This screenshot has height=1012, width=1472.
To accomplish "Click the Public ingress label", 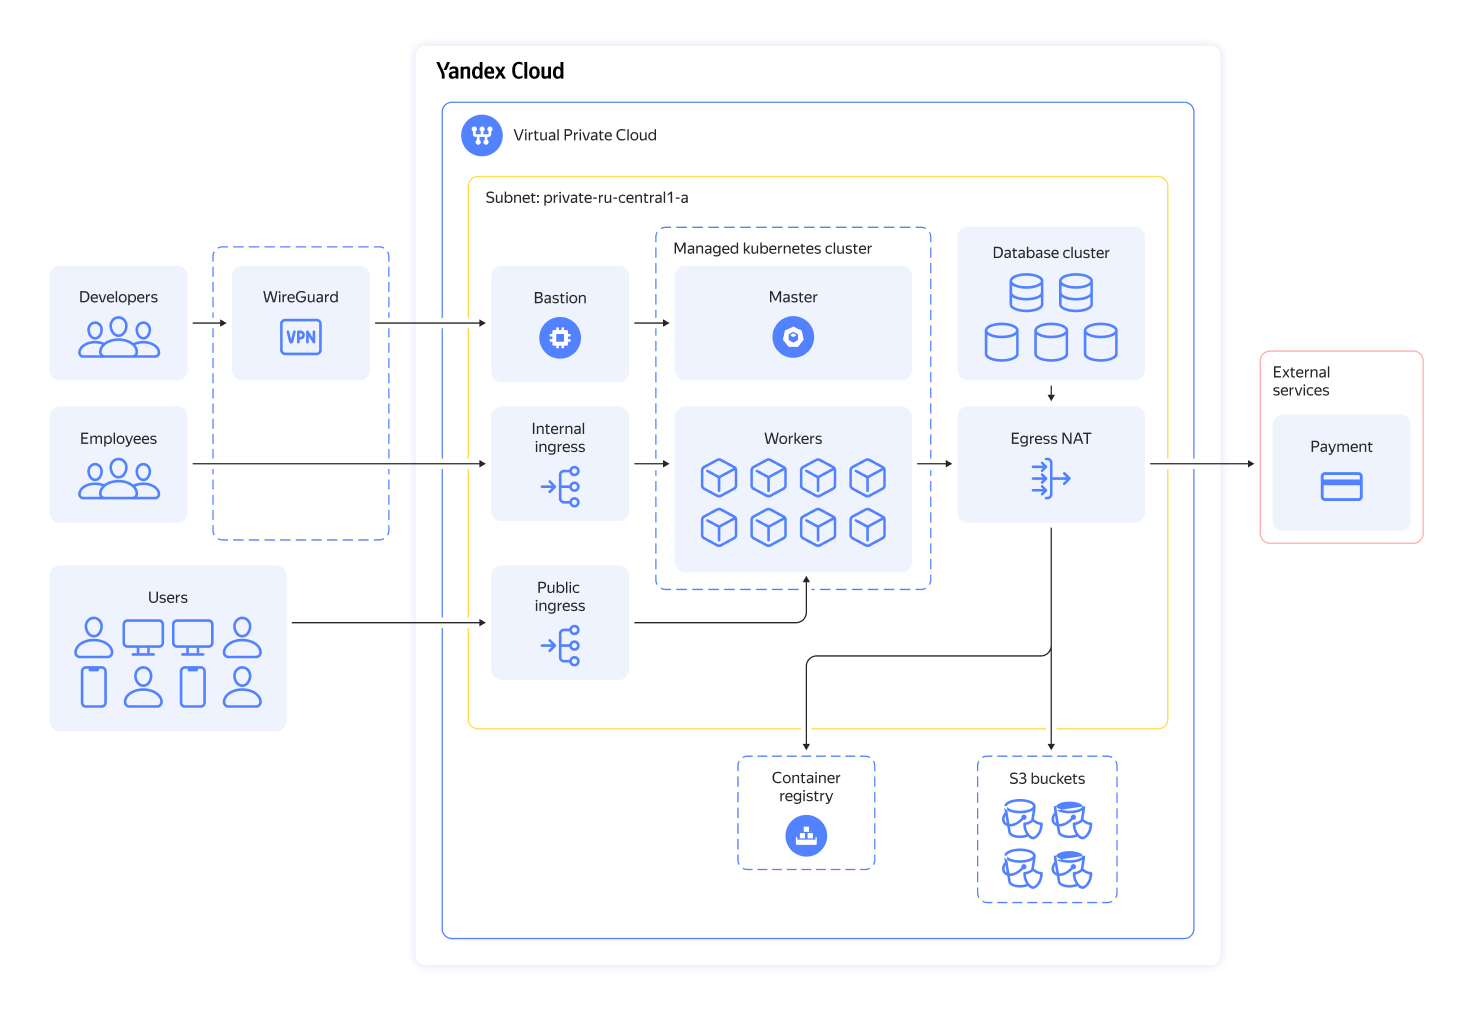I will tap(559, 597).
